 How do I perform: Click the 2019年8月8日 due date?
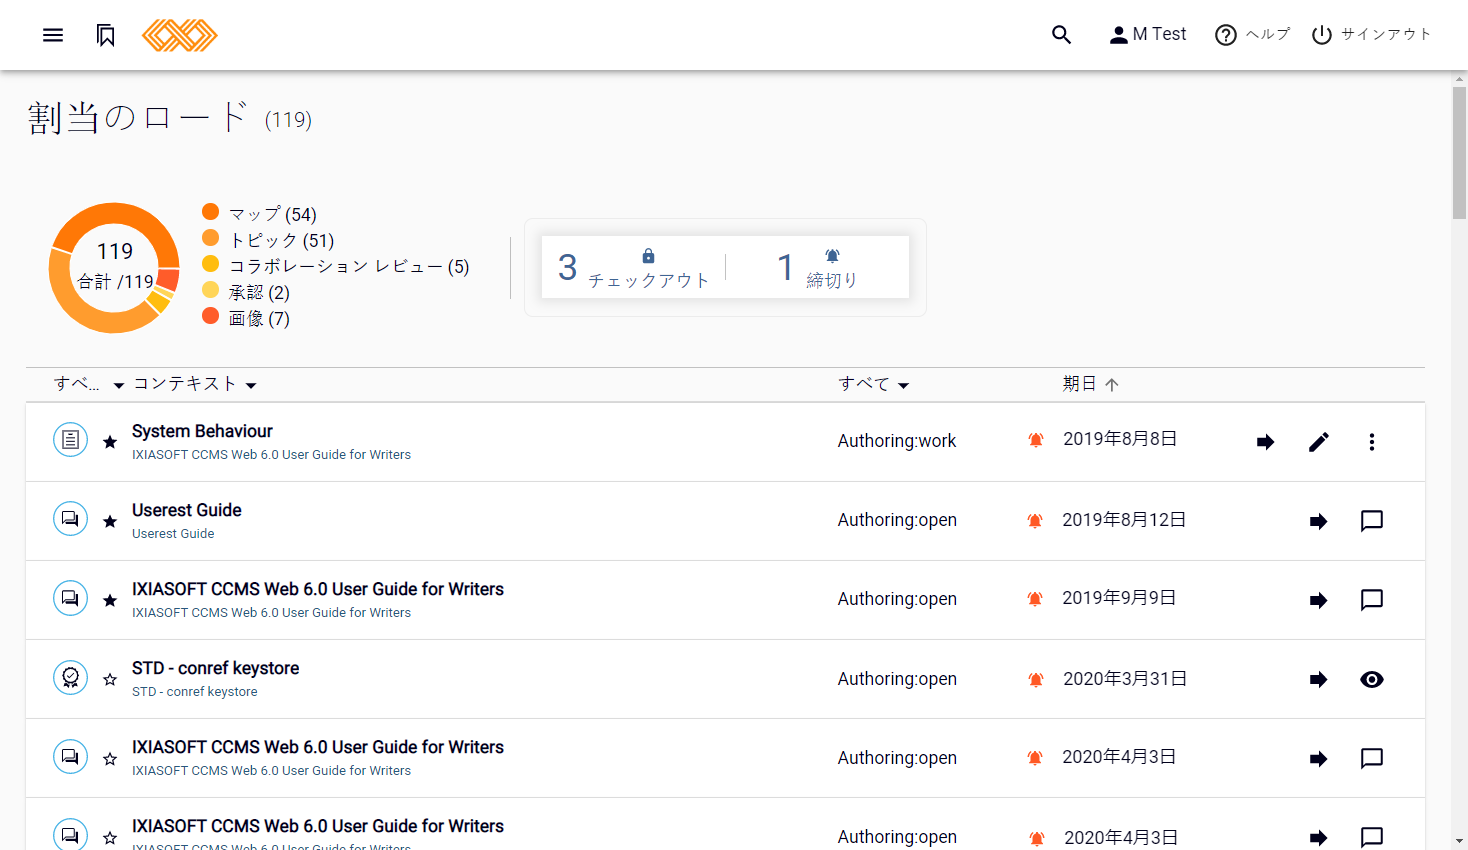tap(1120, 439)
